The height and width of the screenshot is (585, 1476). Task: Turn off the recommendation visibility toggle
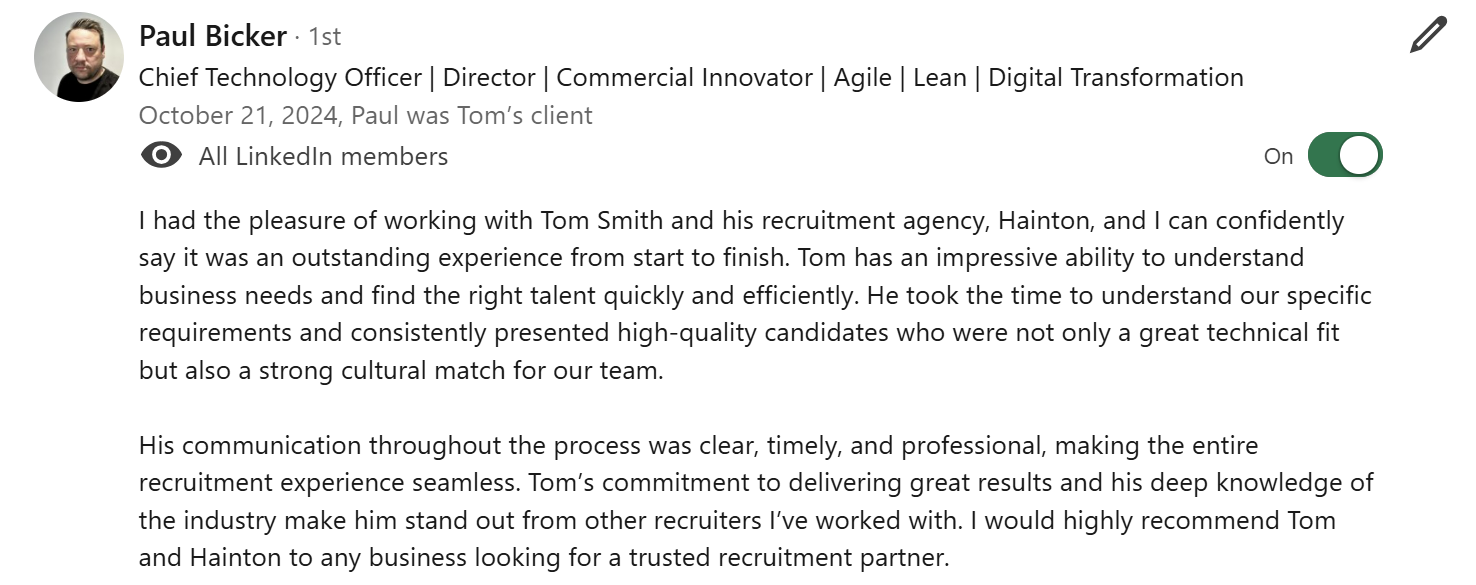point(1345,156)
